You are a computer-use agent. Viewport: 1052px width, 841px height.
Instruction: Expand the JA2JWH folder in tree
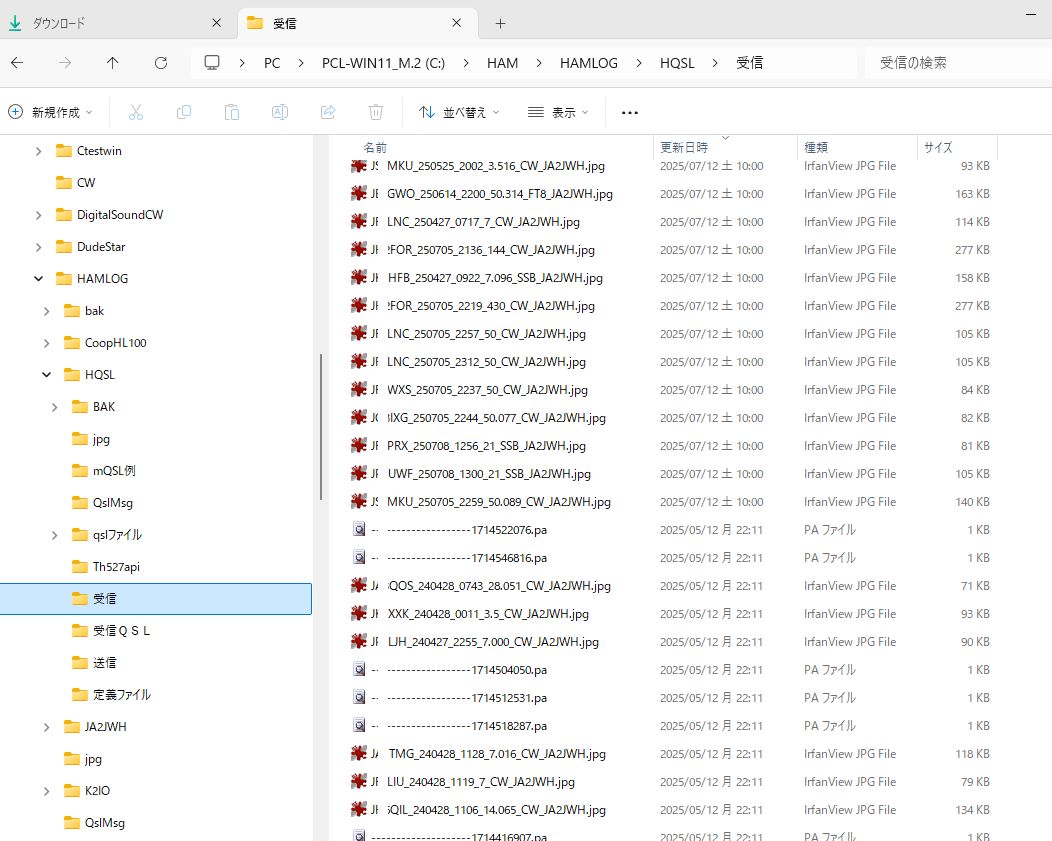47,727
